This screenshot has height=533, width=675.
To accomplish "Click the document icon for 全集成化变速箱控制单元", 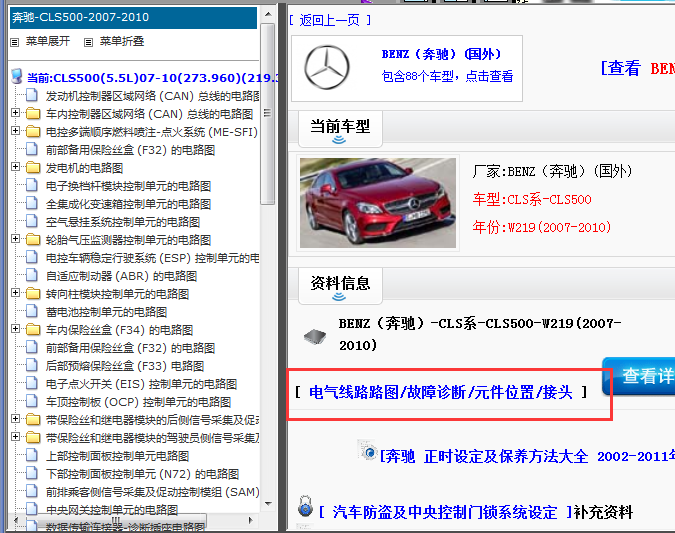I will click(x=31, y=203).
